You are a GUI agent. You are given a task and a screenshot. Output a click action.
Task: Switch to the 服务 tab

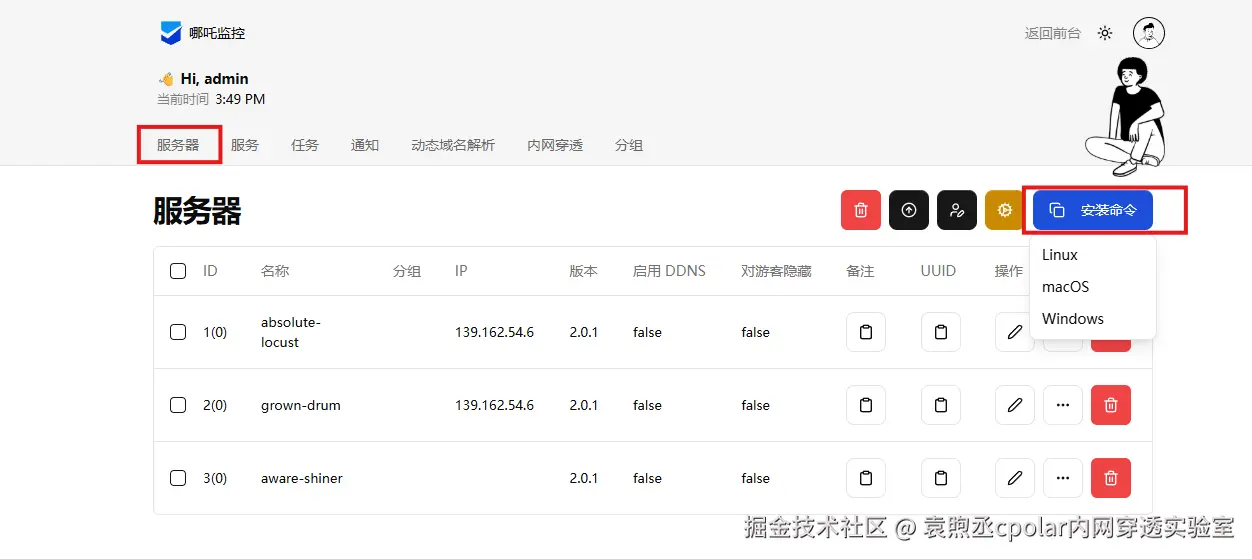(x=245, y=145)
